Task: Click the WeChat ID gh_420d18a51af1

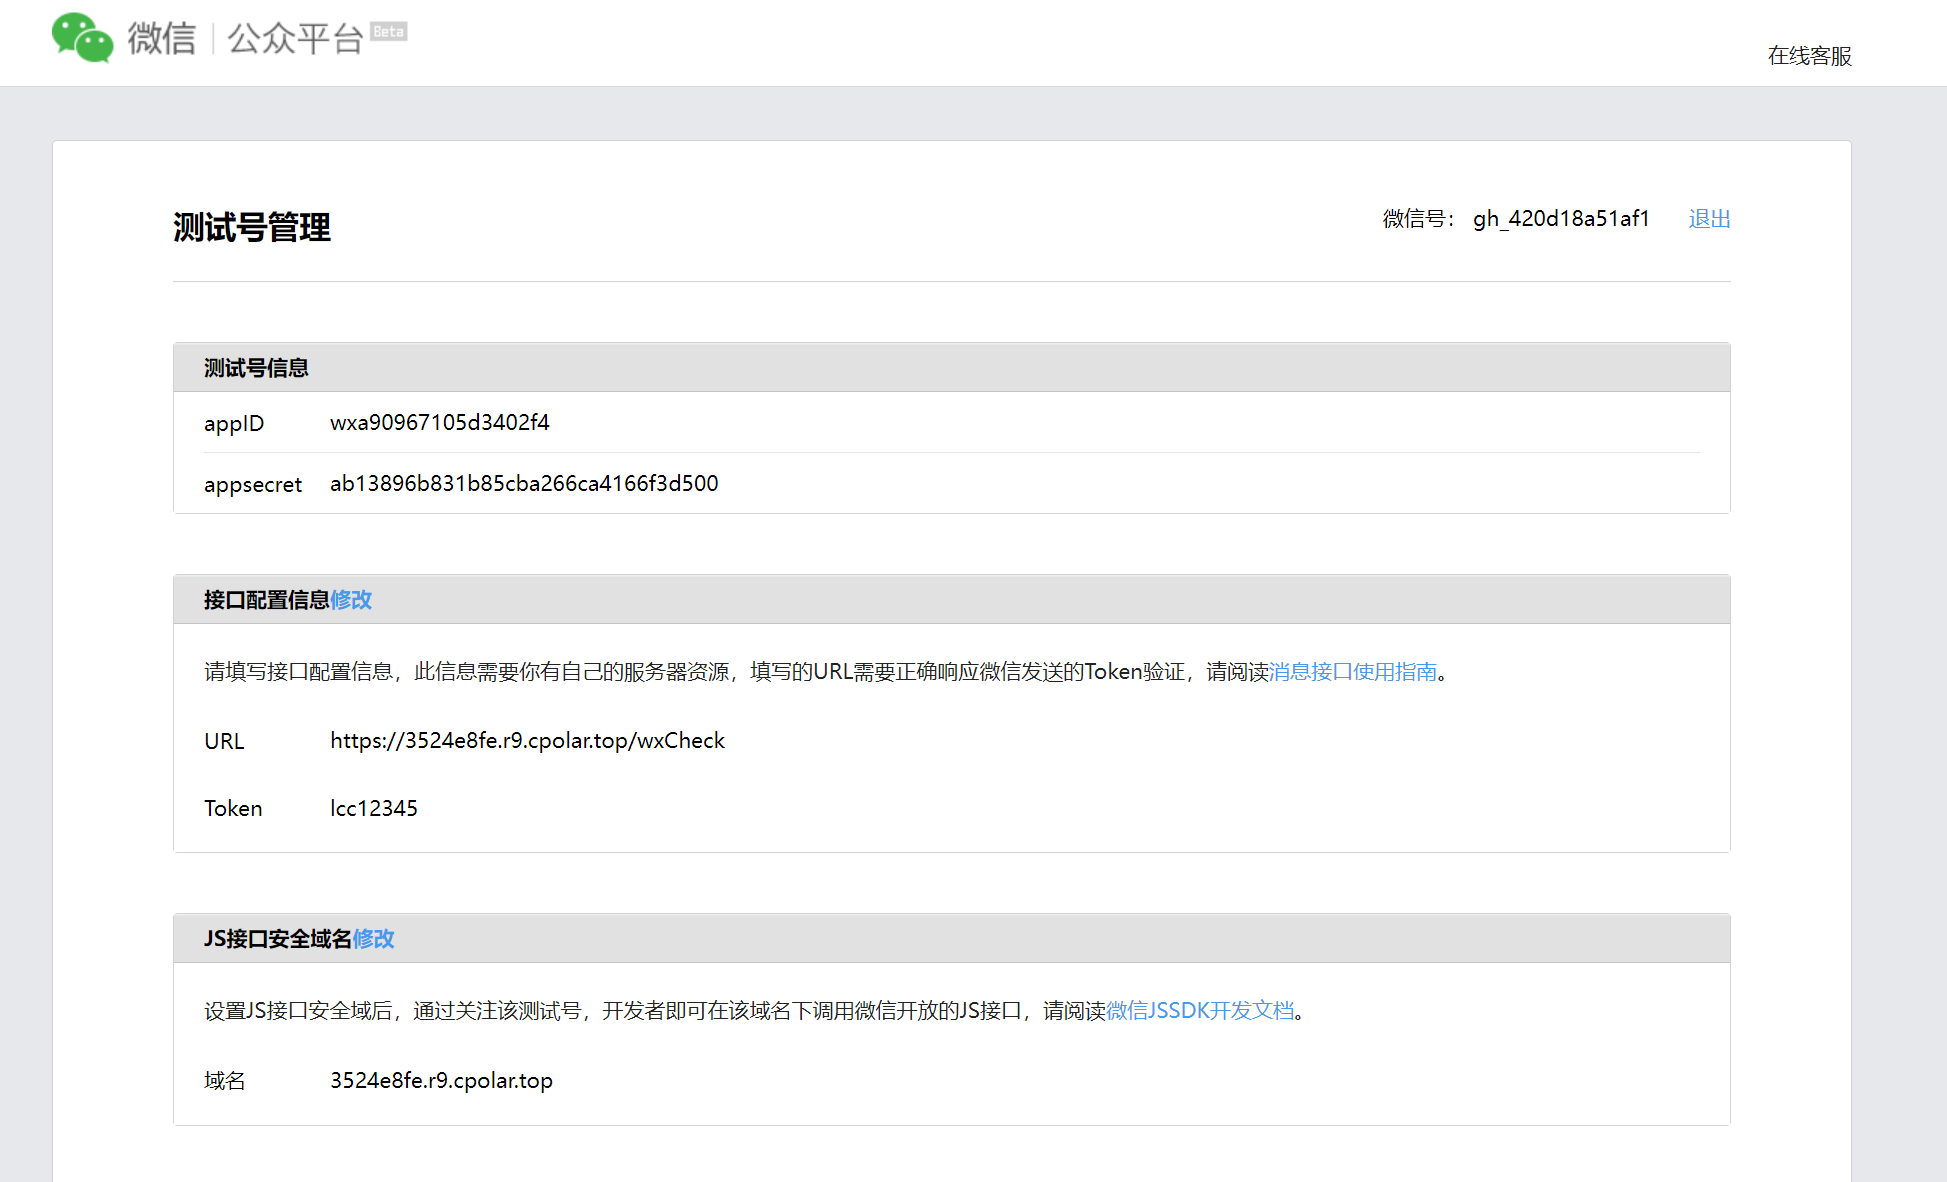Action: (1560, 219)
